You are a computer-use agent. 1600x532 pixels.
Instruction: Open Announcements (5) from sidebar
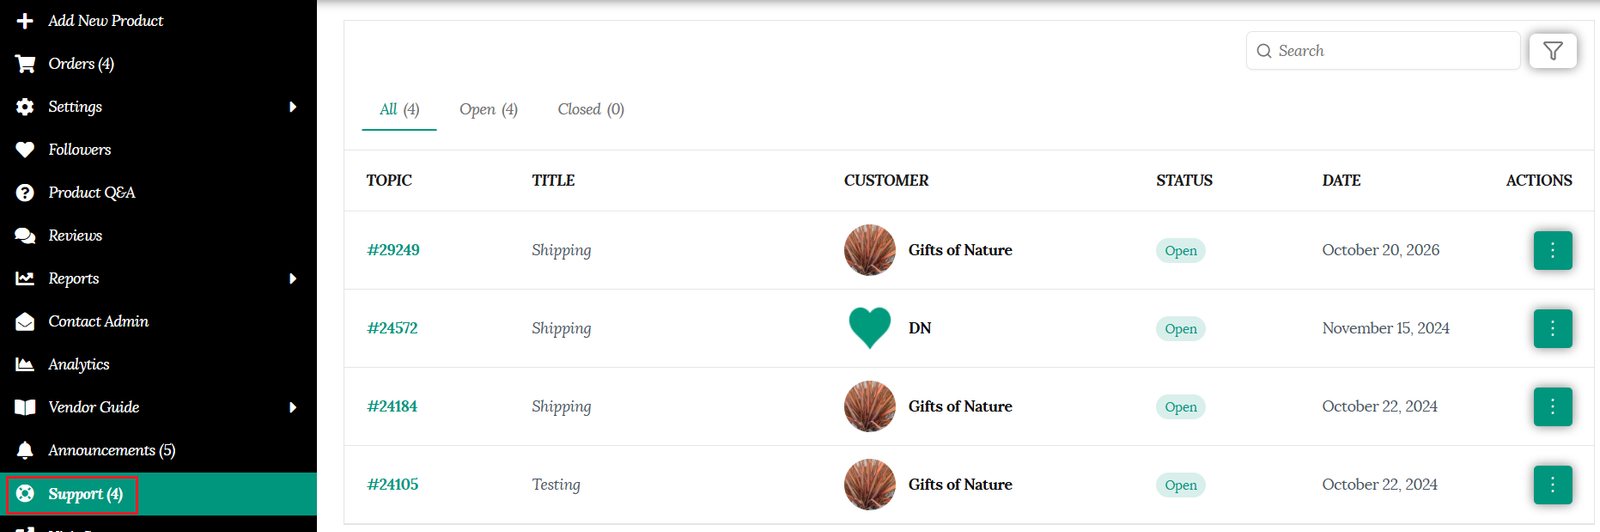tap(112, 450)
